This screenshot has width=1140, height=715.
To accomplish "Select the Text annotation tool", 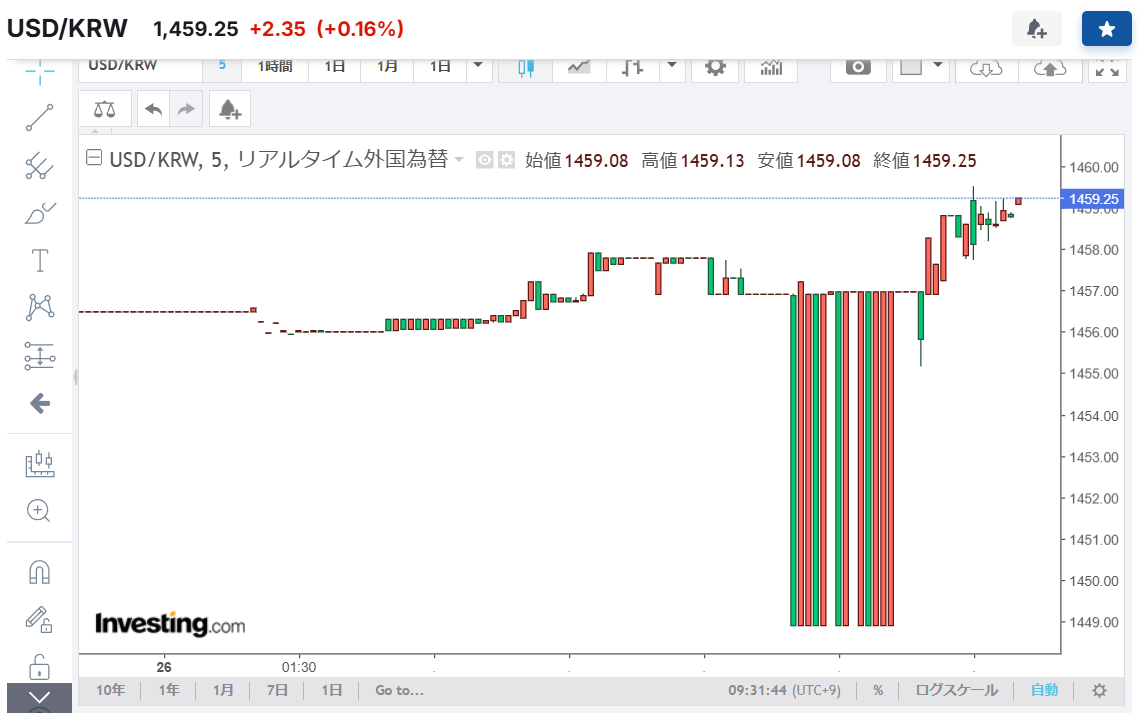I will coord(39,261).
